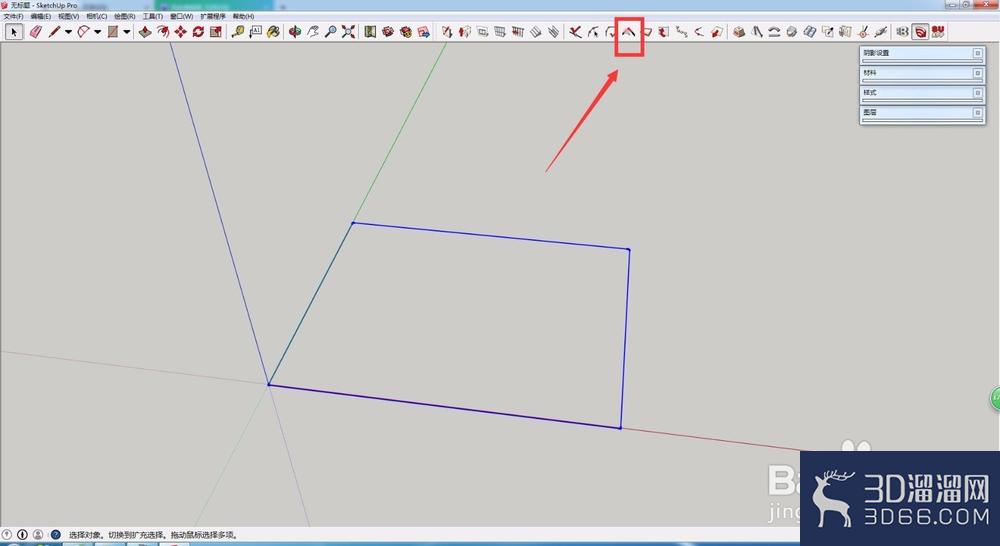The width and height of the screenshot is (1000, 546).
Task: Expand the 材料 tray panel
Action: tap(922, 73)
